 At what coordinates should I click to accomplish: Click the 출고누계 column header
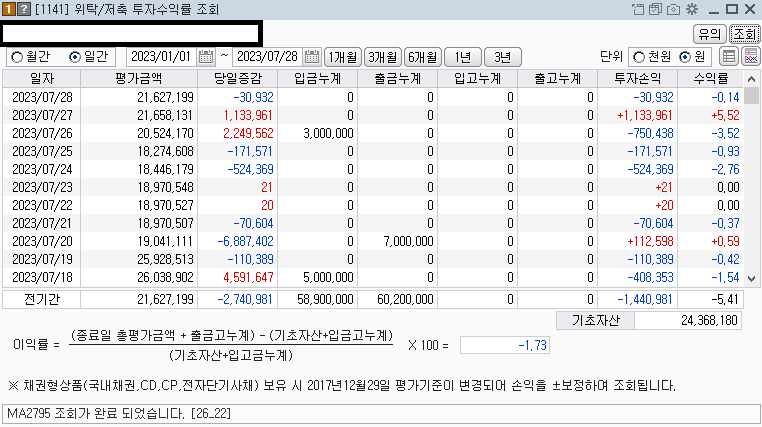[558, 79]
